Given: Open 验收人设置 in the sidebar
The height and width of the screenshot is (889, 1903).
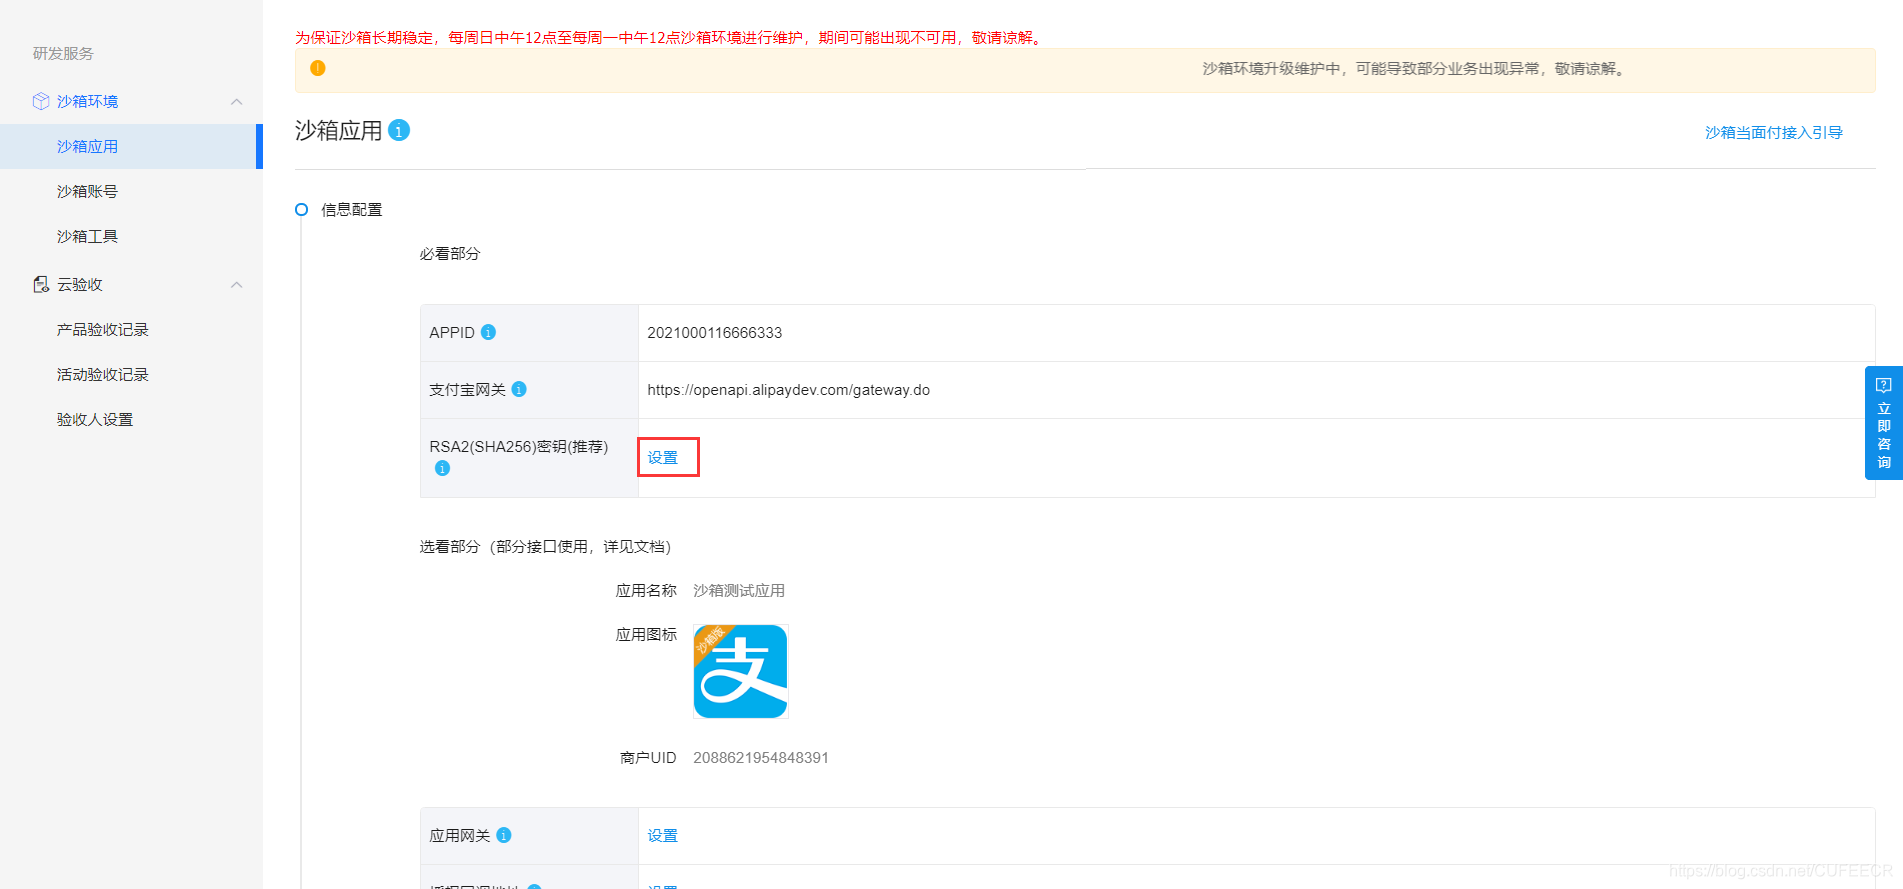Looking at the screenshot, I should coord(95,419).
